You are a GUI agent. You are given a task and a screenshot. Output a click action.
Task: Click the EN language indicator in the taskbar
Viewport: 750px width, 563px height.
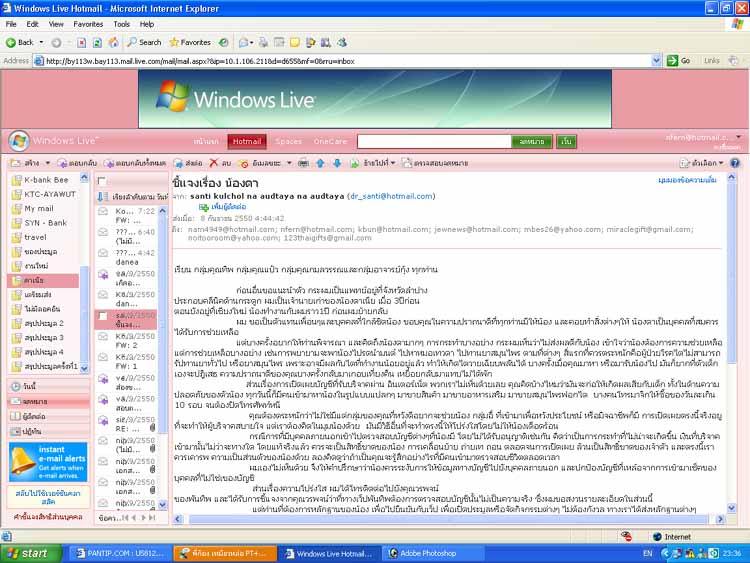648,553
